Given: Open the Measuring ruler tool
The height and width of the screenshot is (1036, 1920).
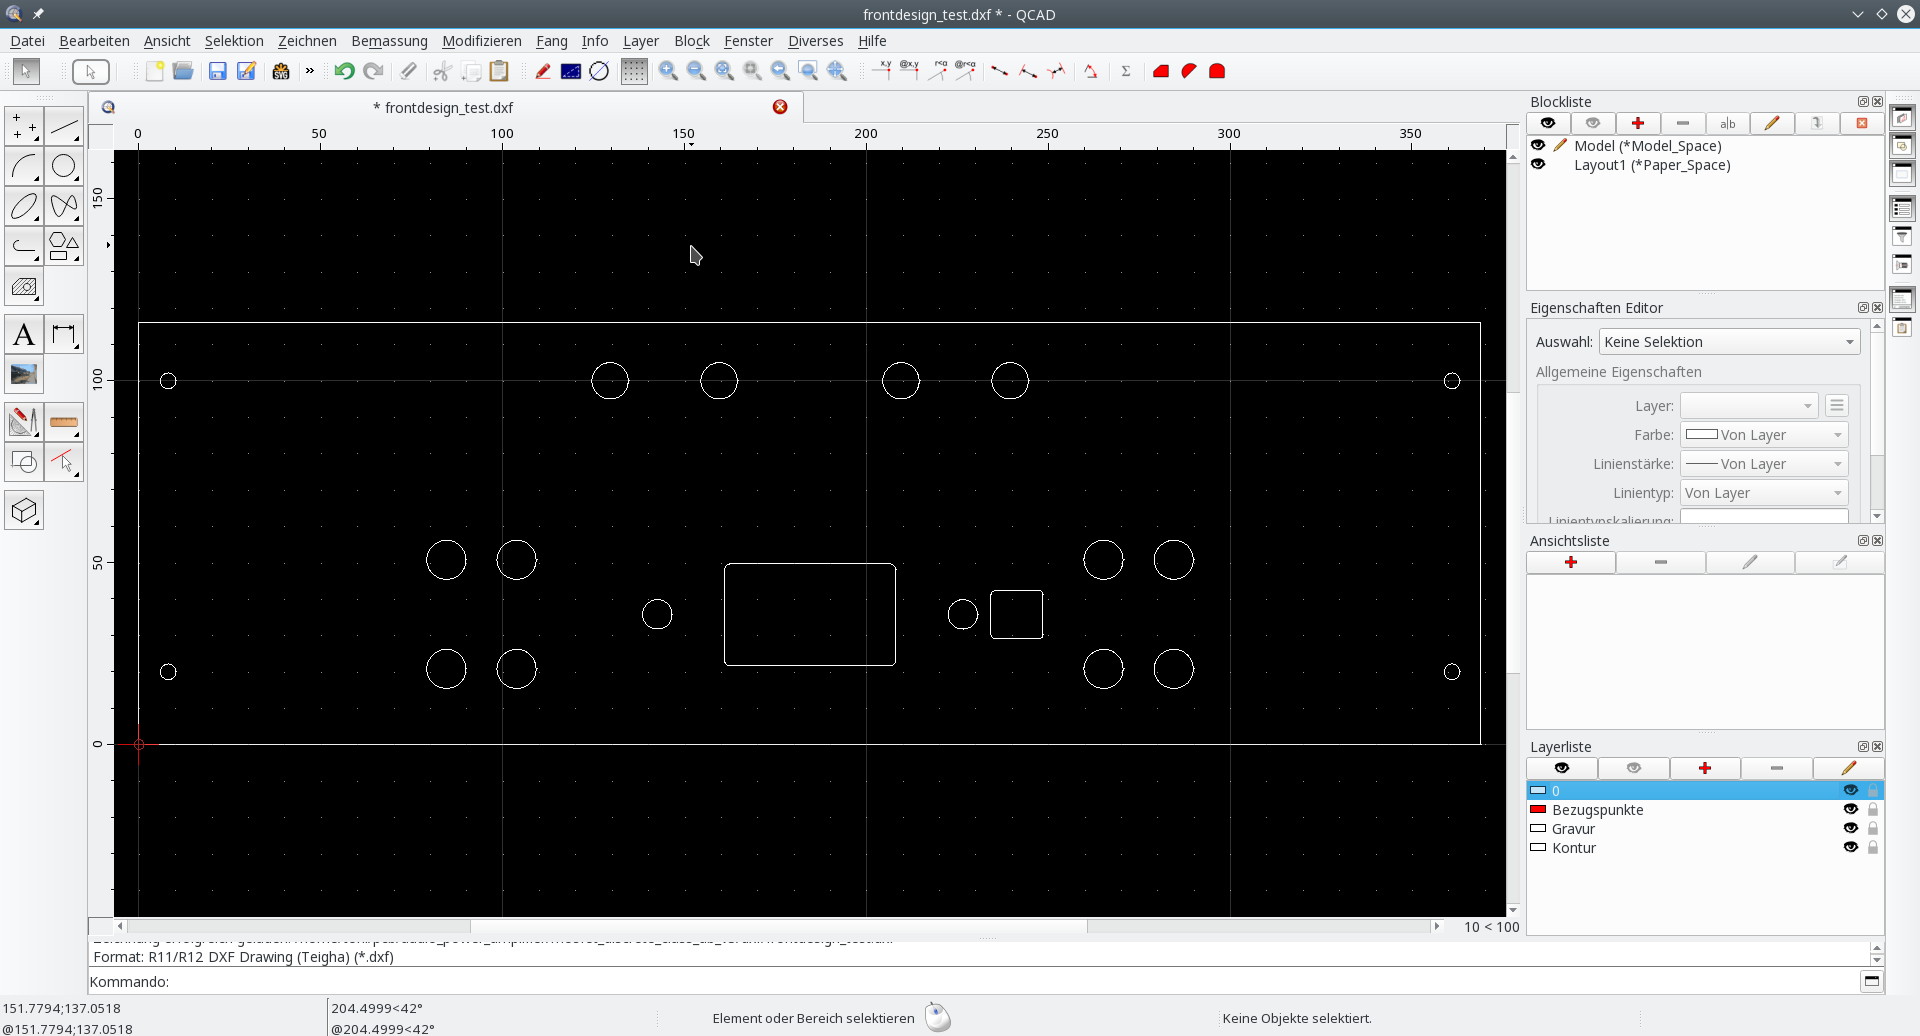Looking at the screenshot, I should click(64, 422).
